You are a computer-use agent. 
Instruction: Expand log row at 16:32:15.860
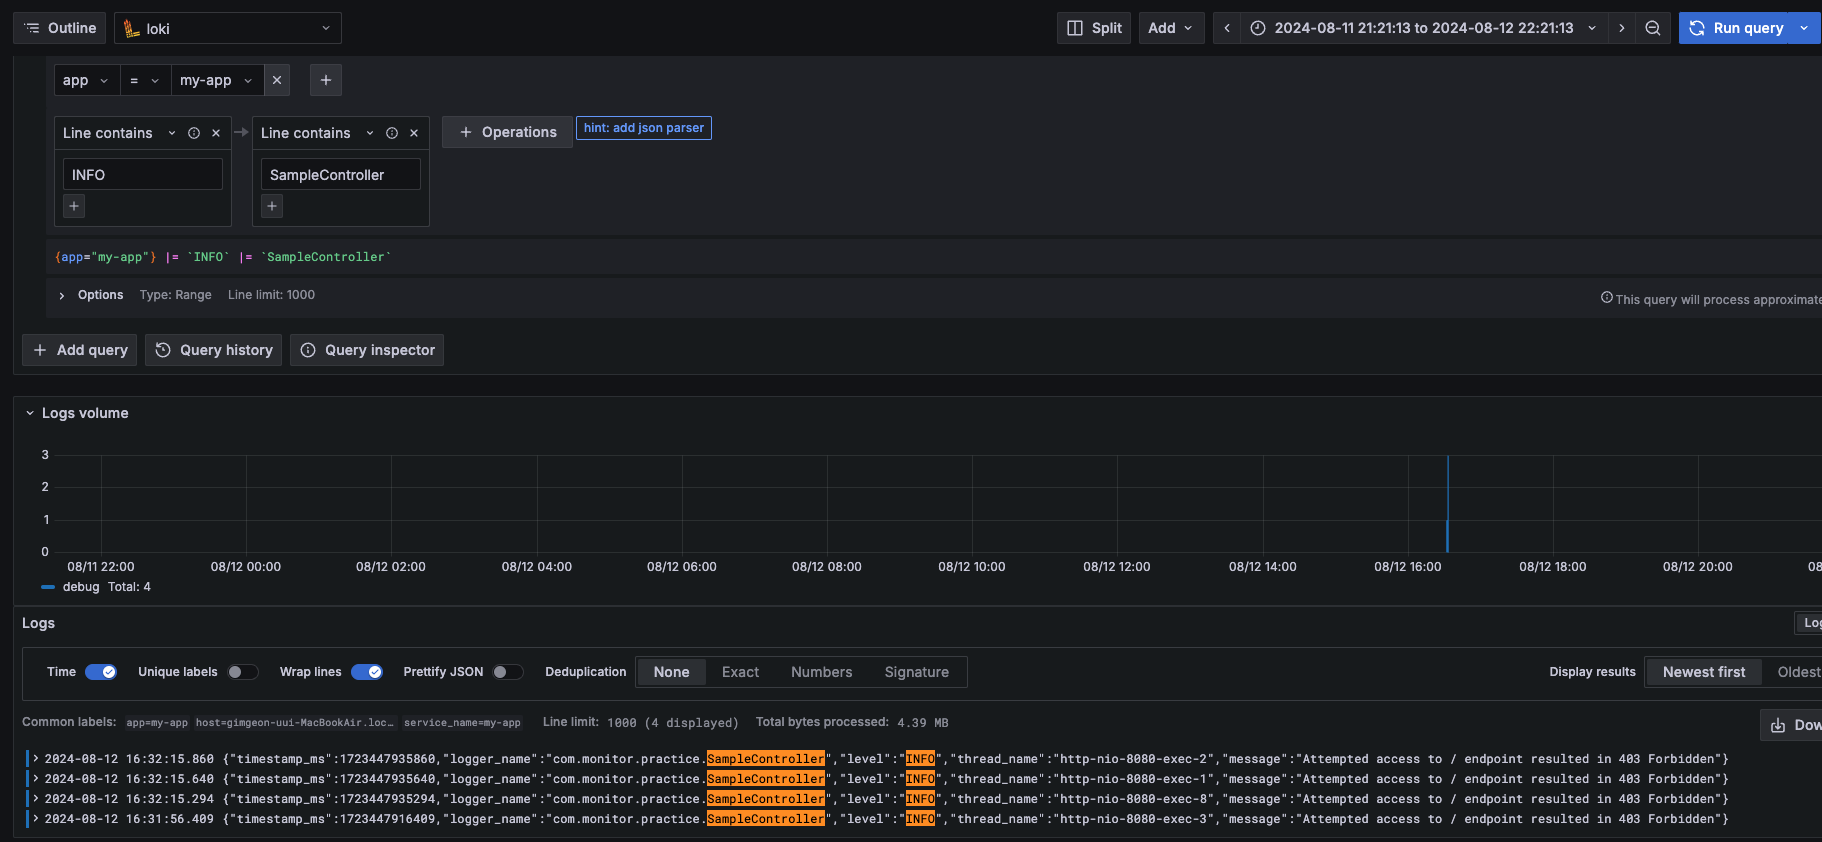pyautogui.click(x=36, y=759)
